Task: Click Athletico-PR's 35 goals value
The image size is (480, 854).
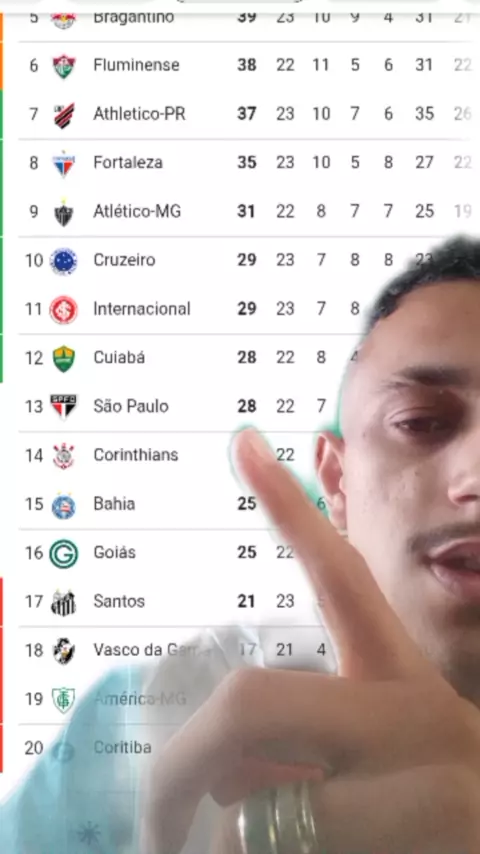Action: 424,114
